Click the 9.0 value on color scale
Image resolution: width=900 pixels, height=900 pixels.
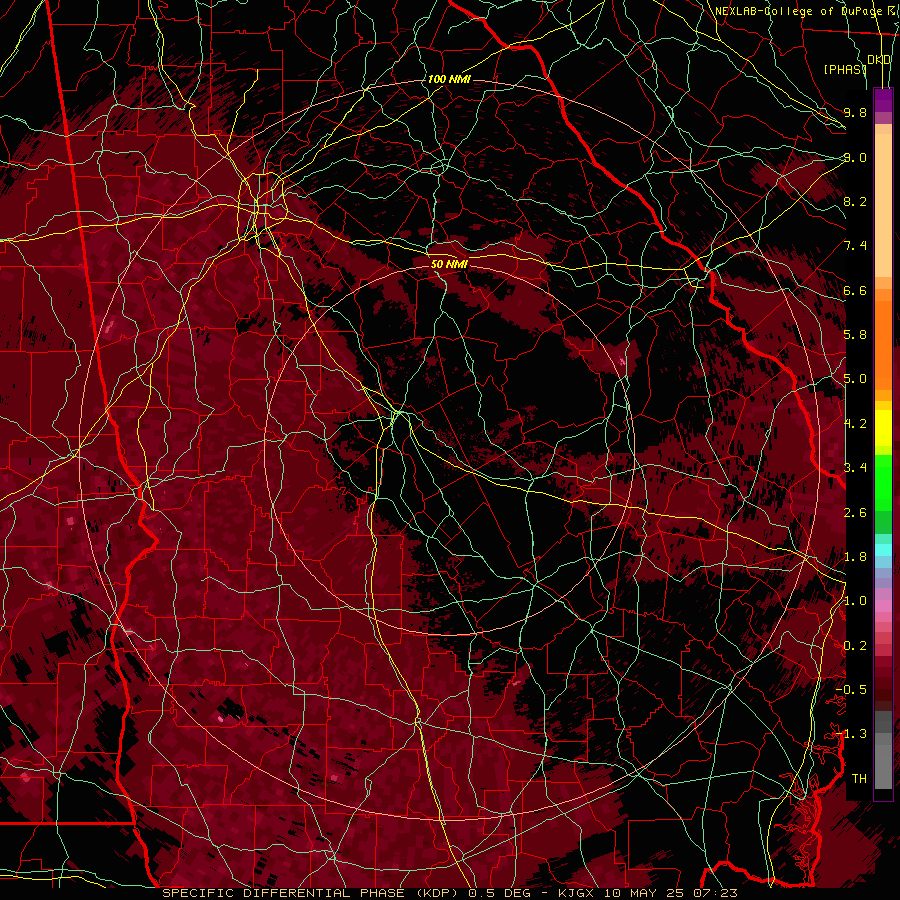[855, 157]
